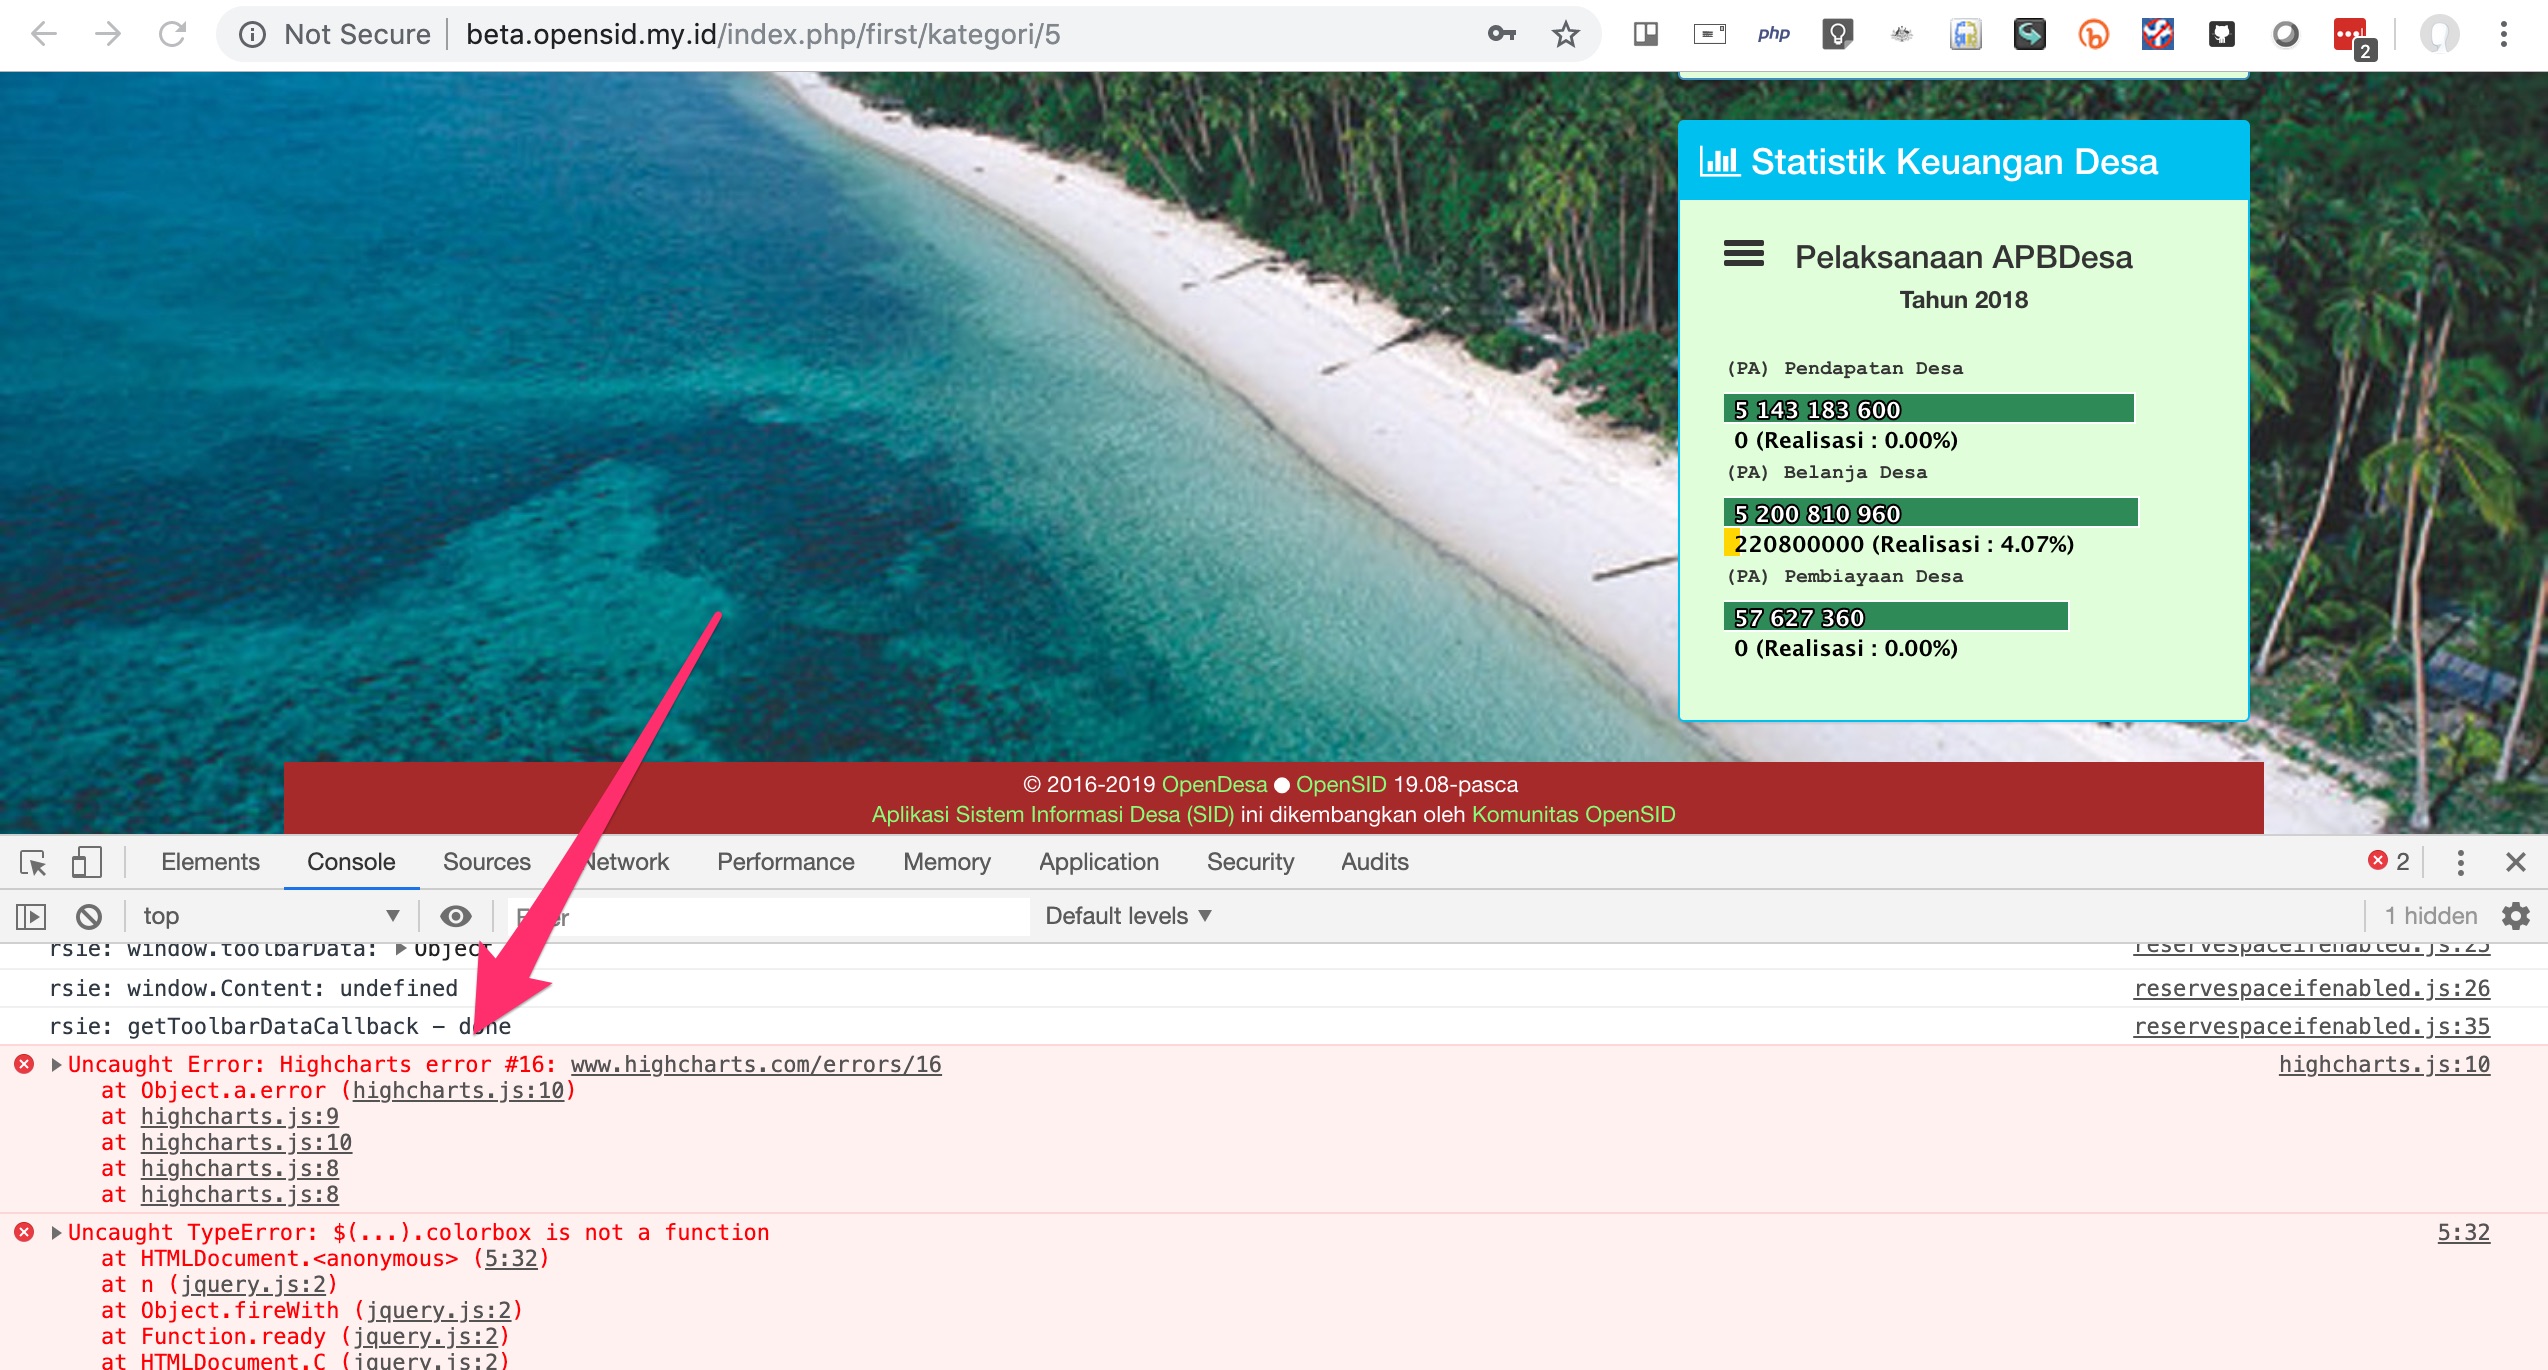Click the bookmark star in the address bar
Screen dimensions: 2548x1370
tap(1563, 34)
